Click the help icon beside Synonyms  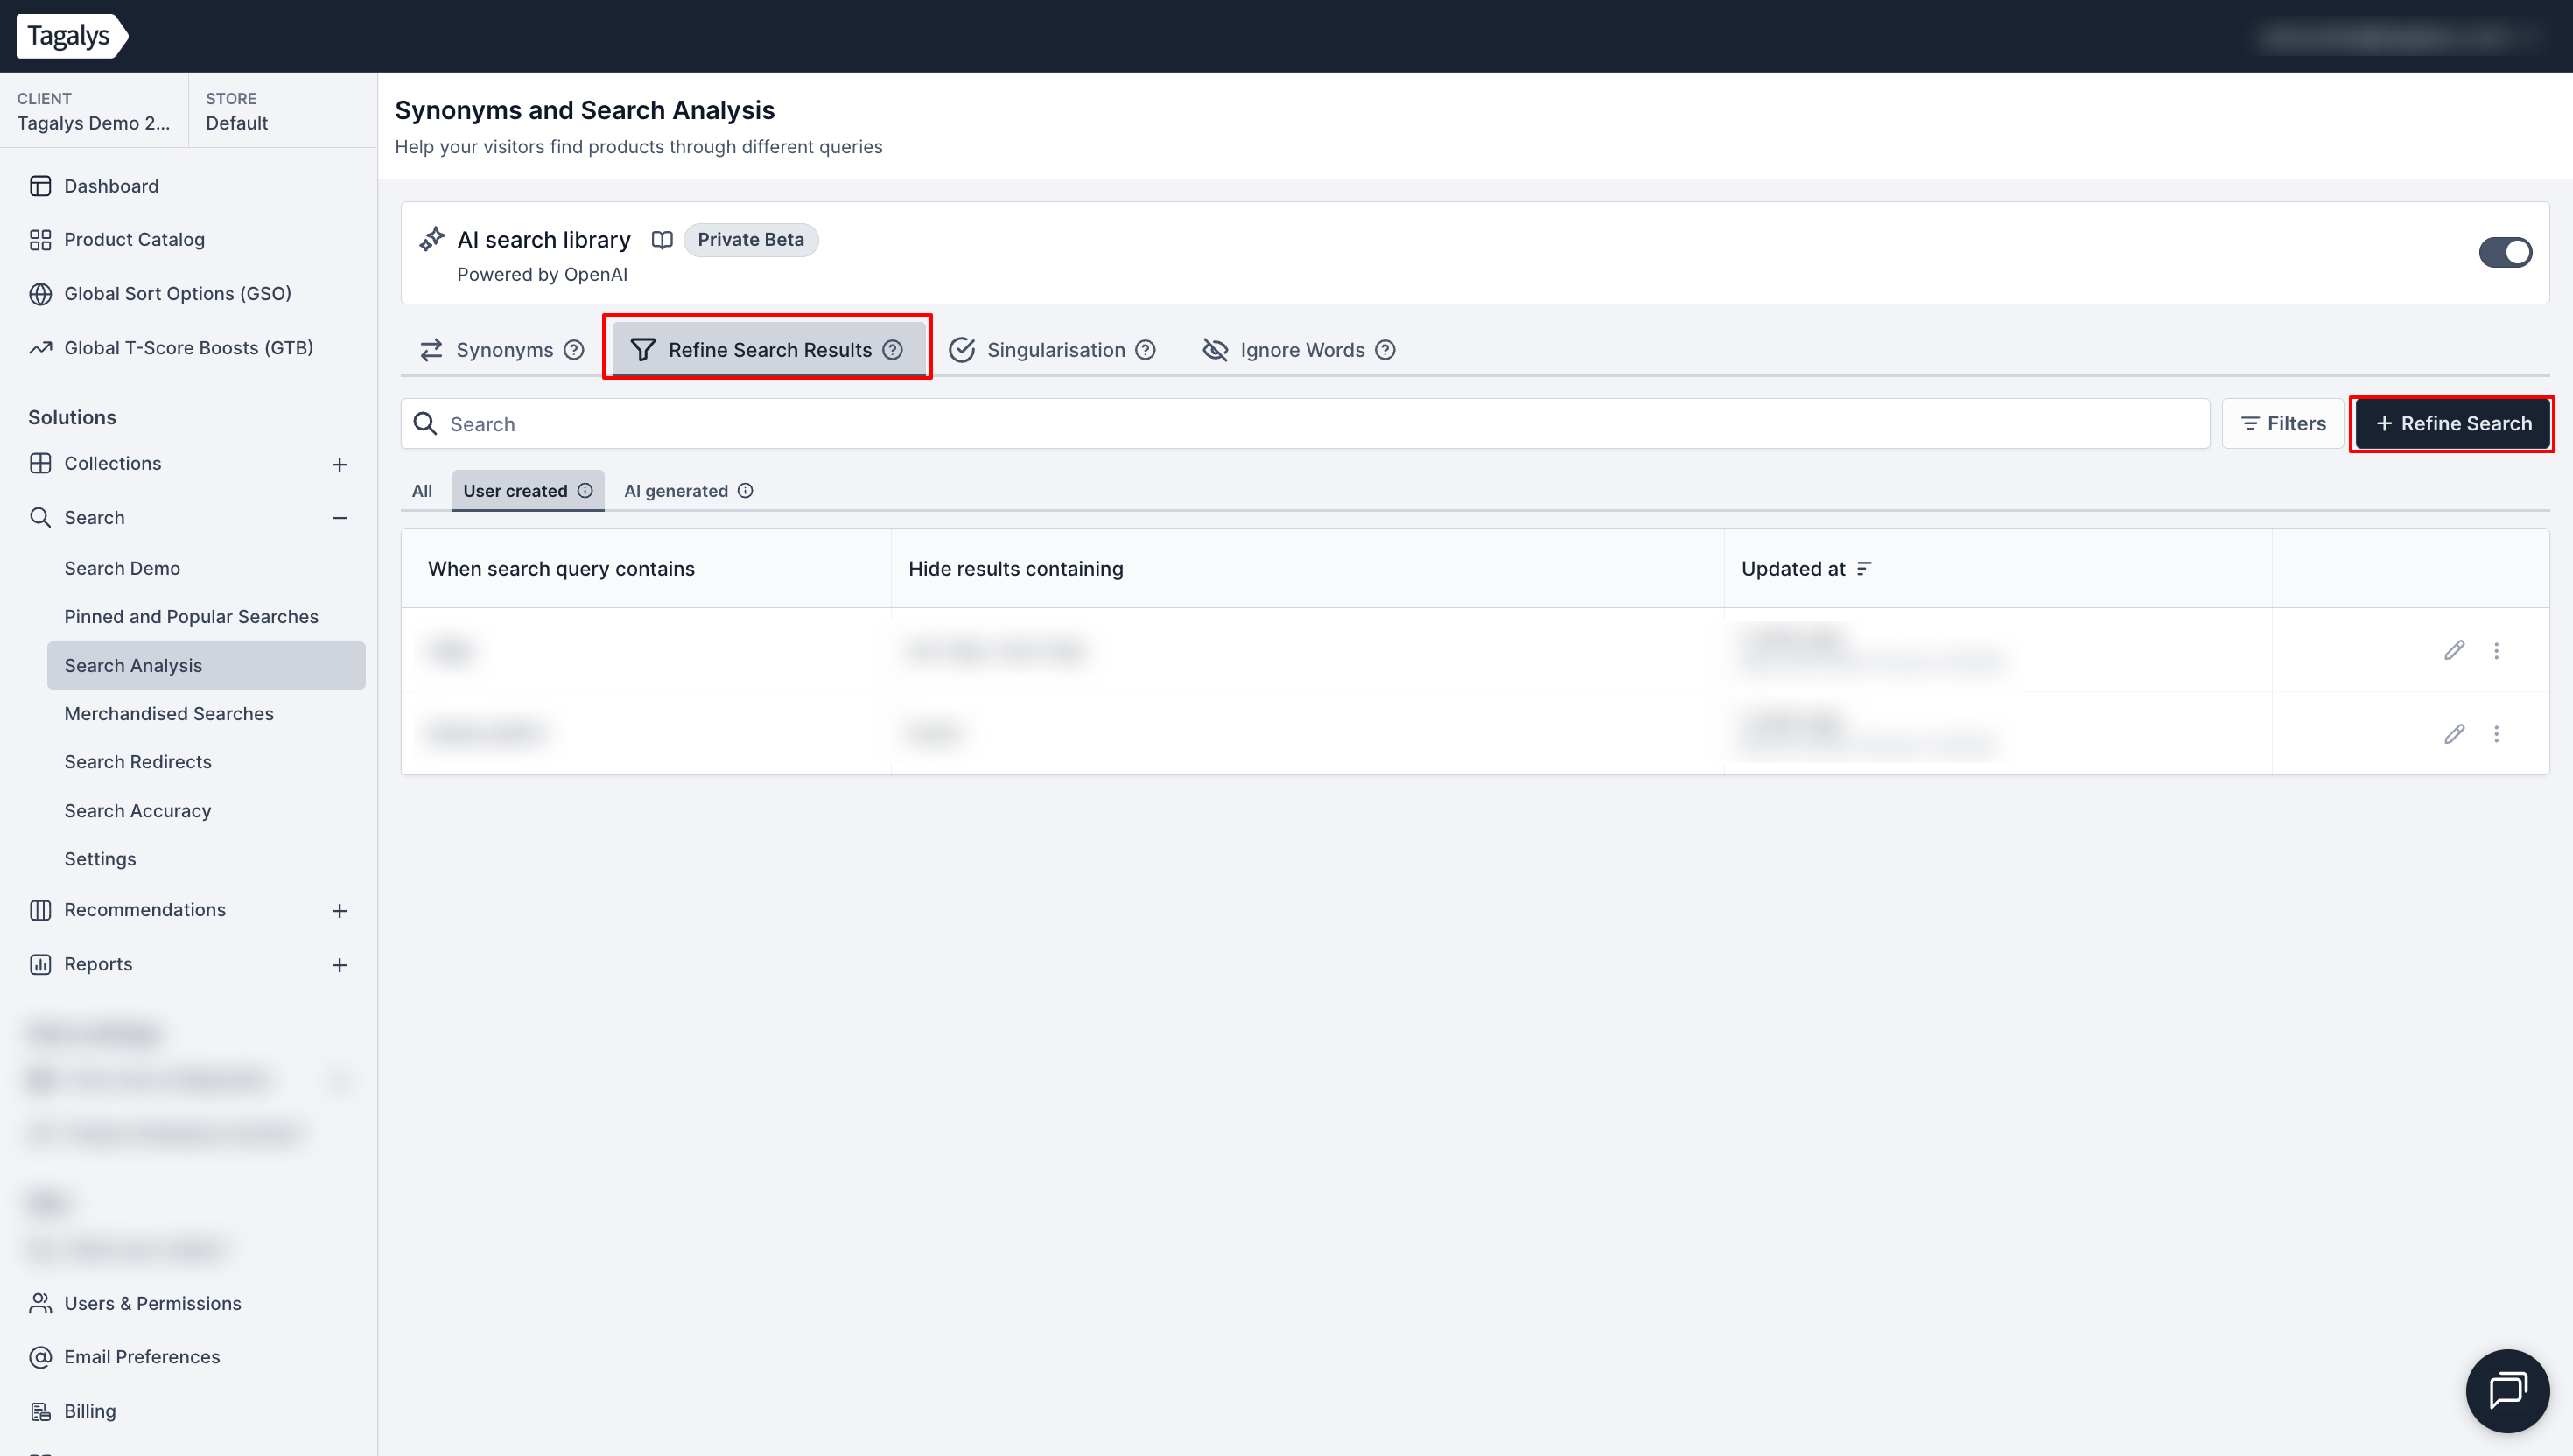[574, 350]
